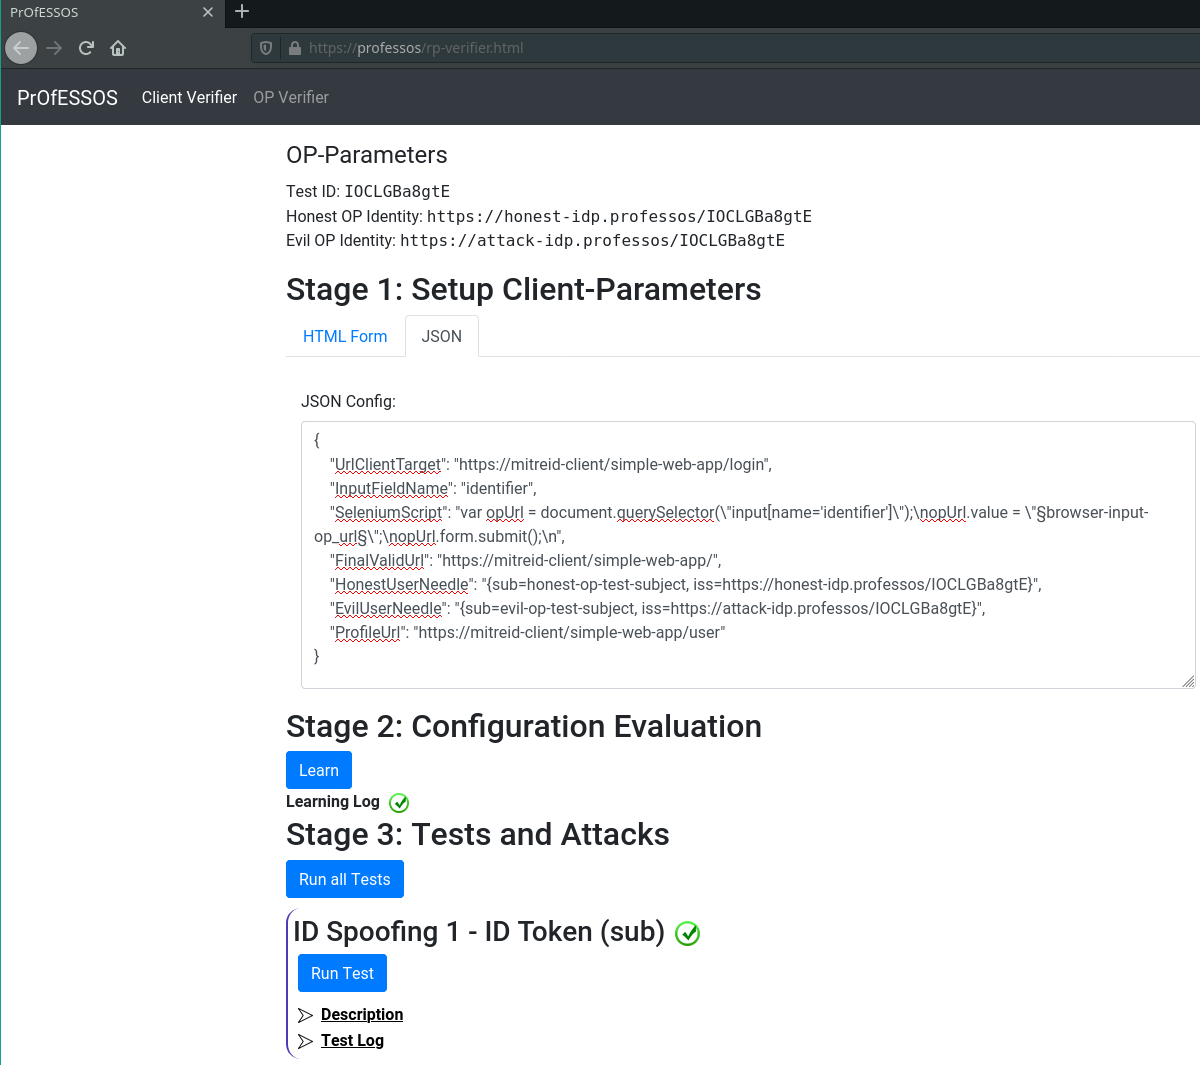Expand the Learning Log

coord(332,802)
